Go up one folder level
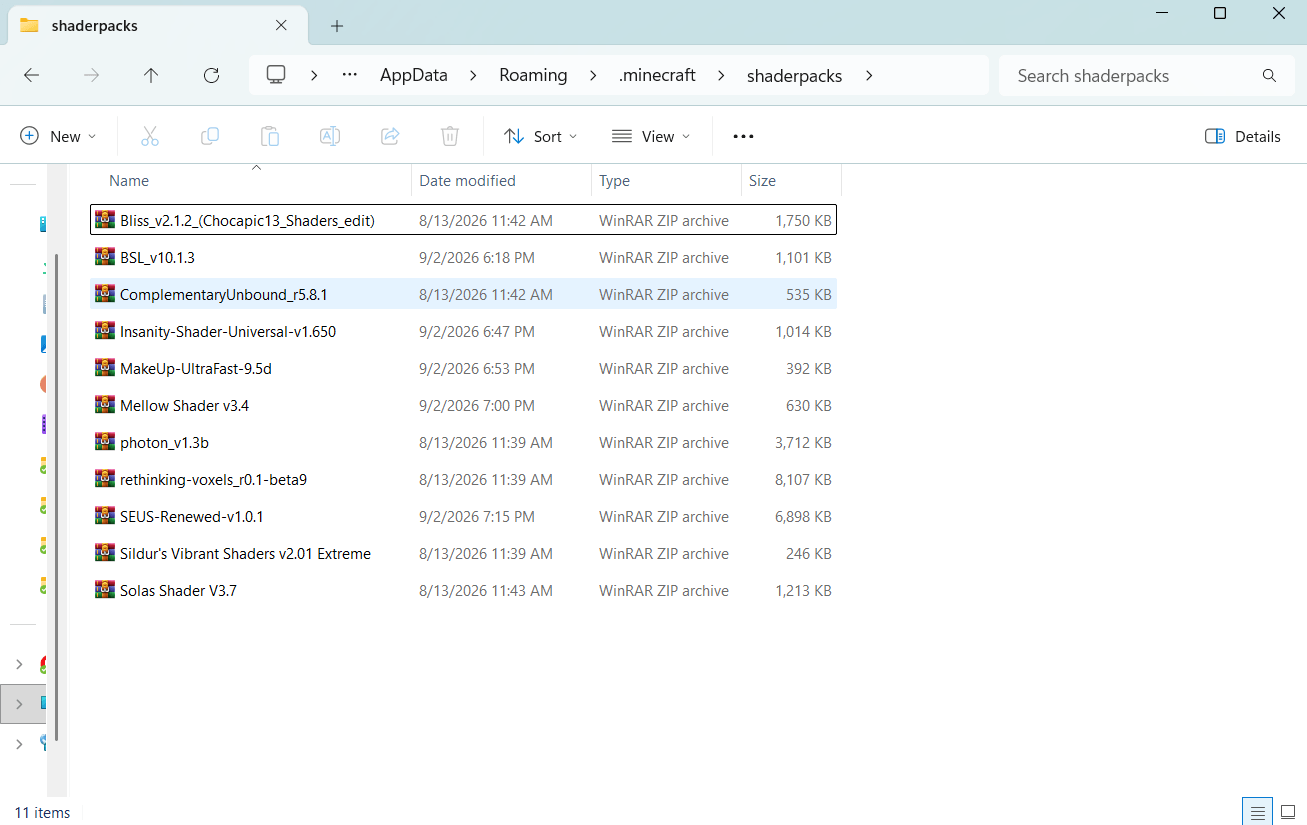 [x=151, y=75]
